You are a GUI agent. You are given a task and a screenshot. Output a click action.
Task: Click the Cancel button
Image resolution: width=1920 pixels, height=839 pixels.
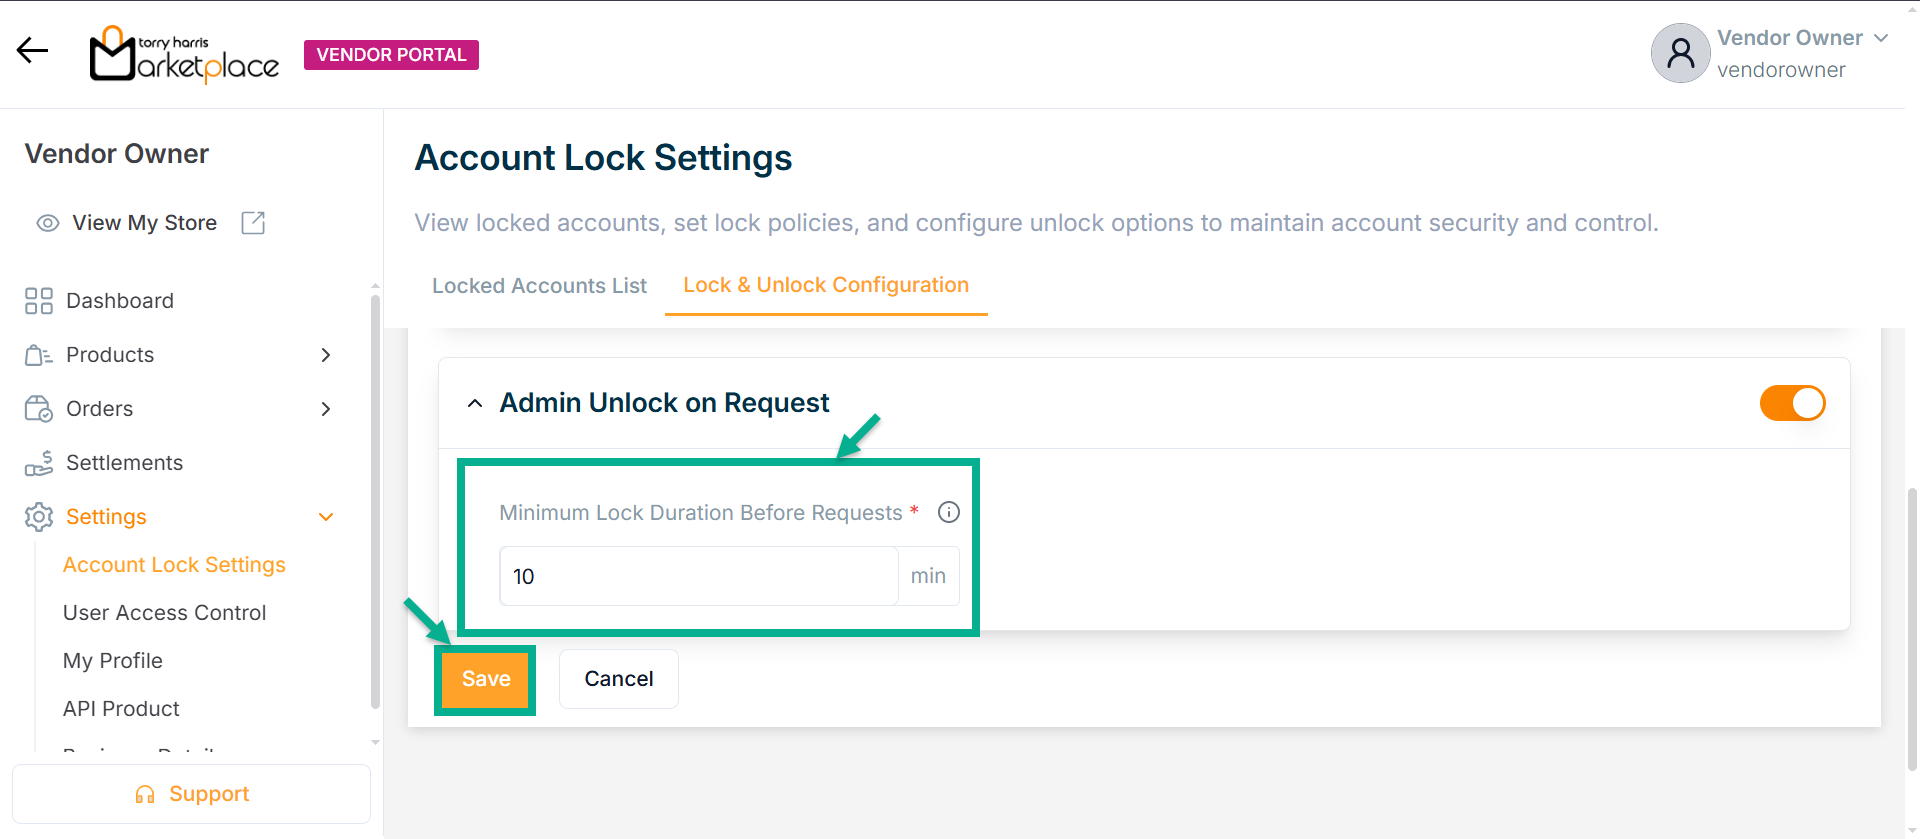pyautogui.click(x=618, y=679)
